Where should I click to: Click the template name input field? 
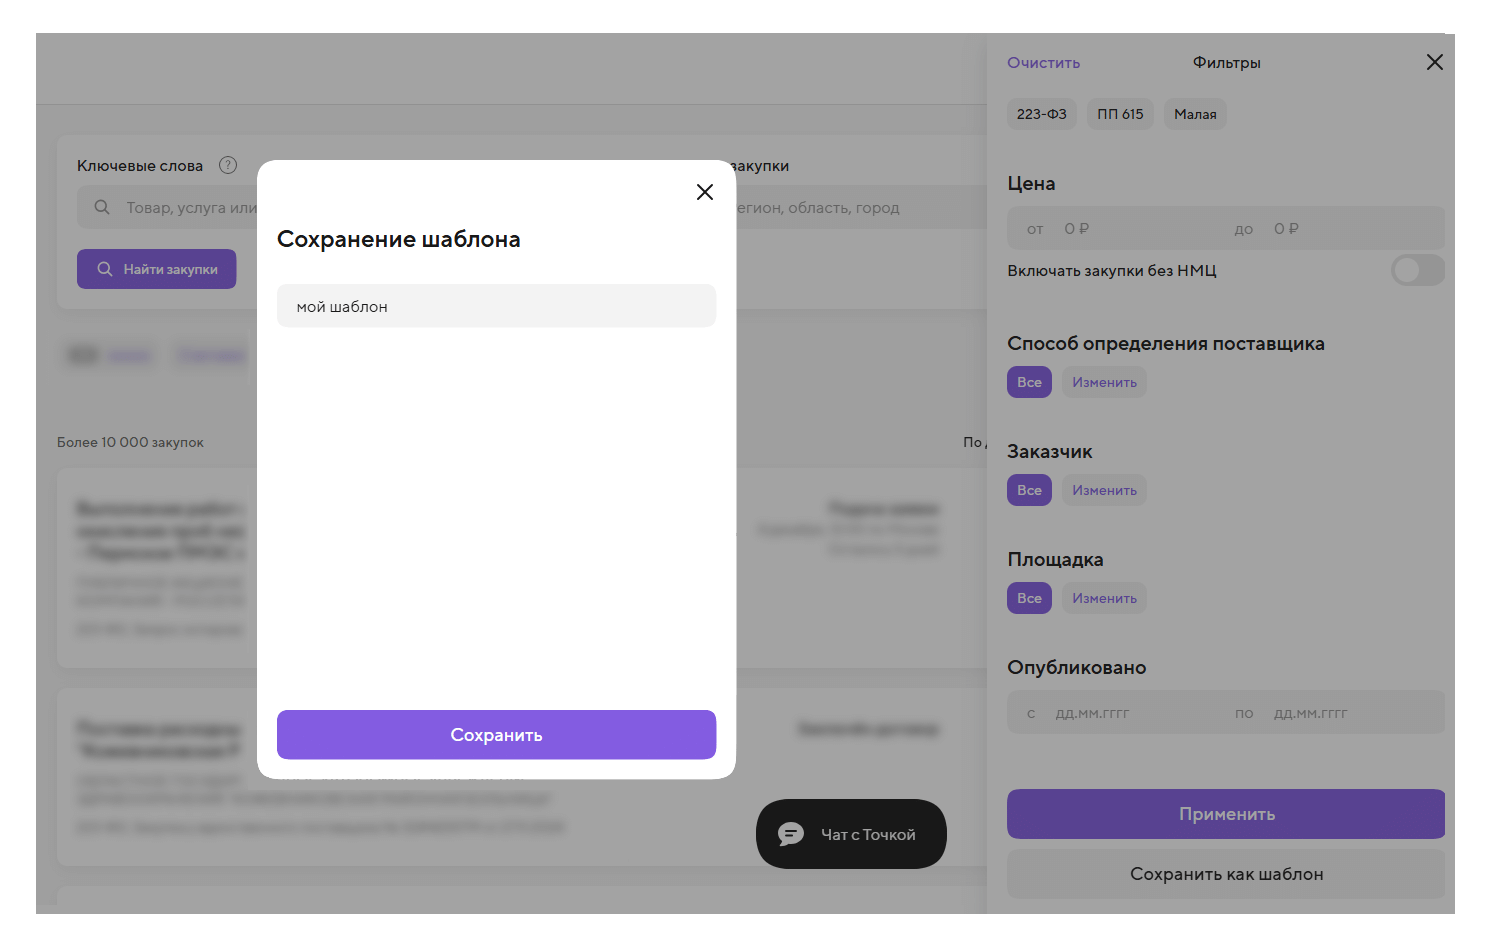pos(496,306)
